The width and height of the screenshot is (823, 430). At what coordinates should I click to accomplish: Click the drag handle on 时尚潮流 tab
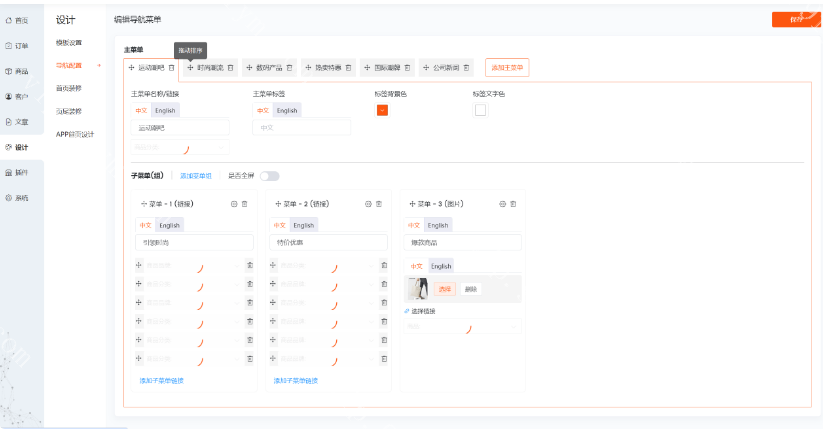point(190,68)
